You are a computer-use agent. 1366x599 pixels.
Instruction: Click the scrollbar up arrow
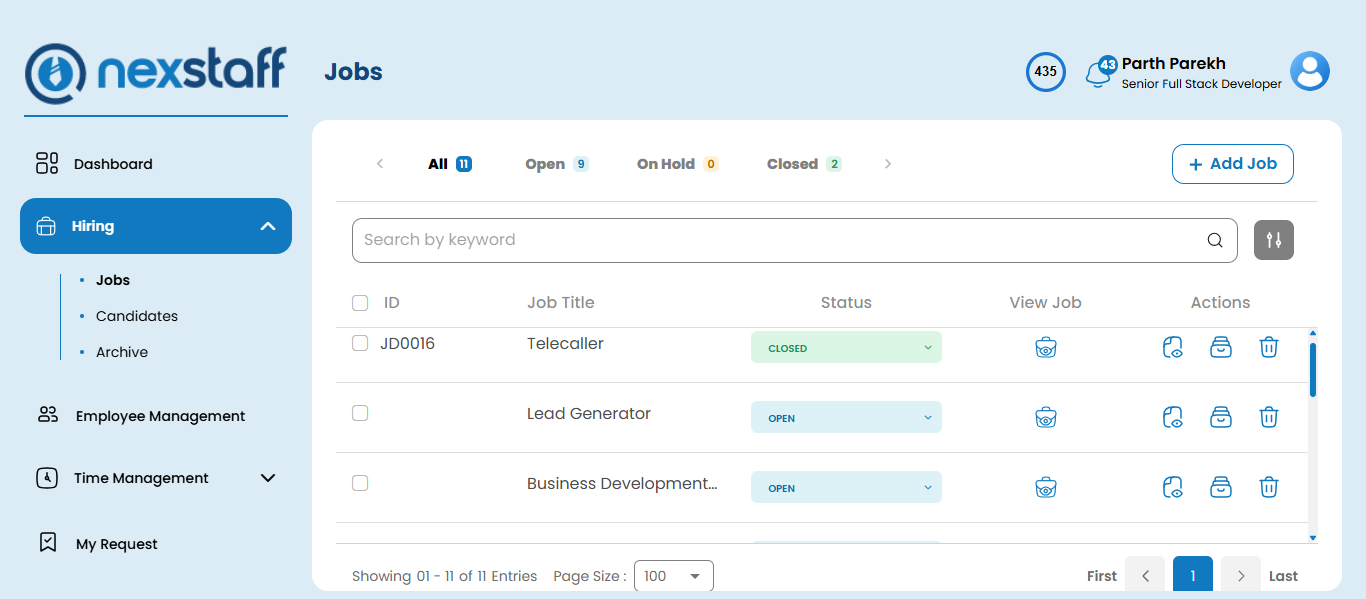[1312, 333]
